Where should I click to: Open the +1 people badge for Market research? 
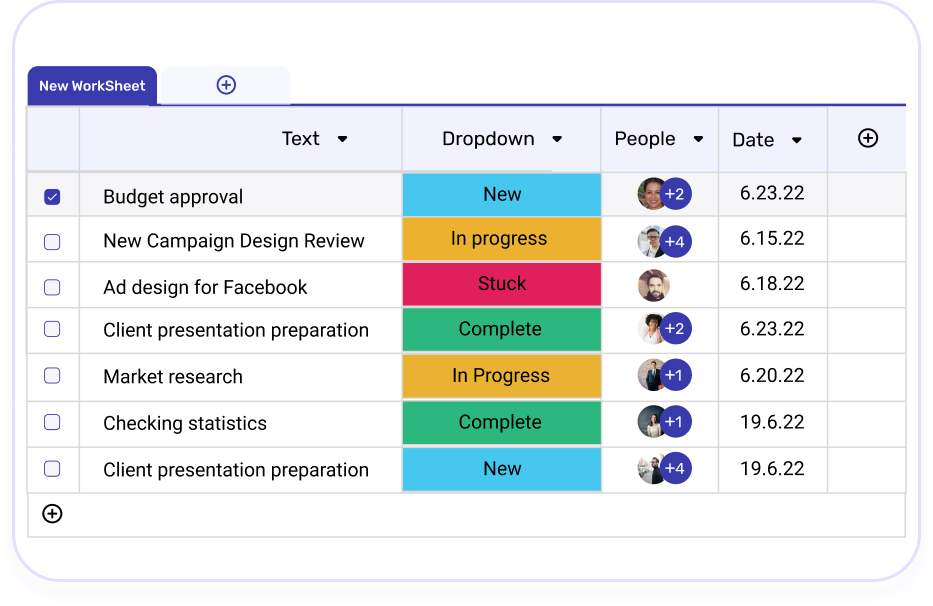[x=676, y=375]
